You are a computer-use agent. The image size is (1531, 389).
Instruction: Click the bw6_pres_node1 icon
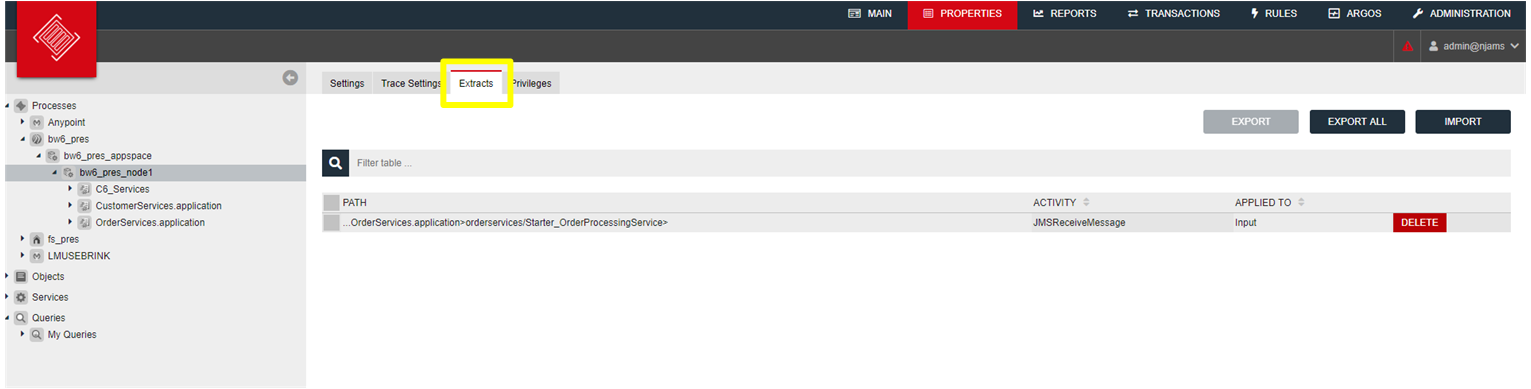coord(69,173)
